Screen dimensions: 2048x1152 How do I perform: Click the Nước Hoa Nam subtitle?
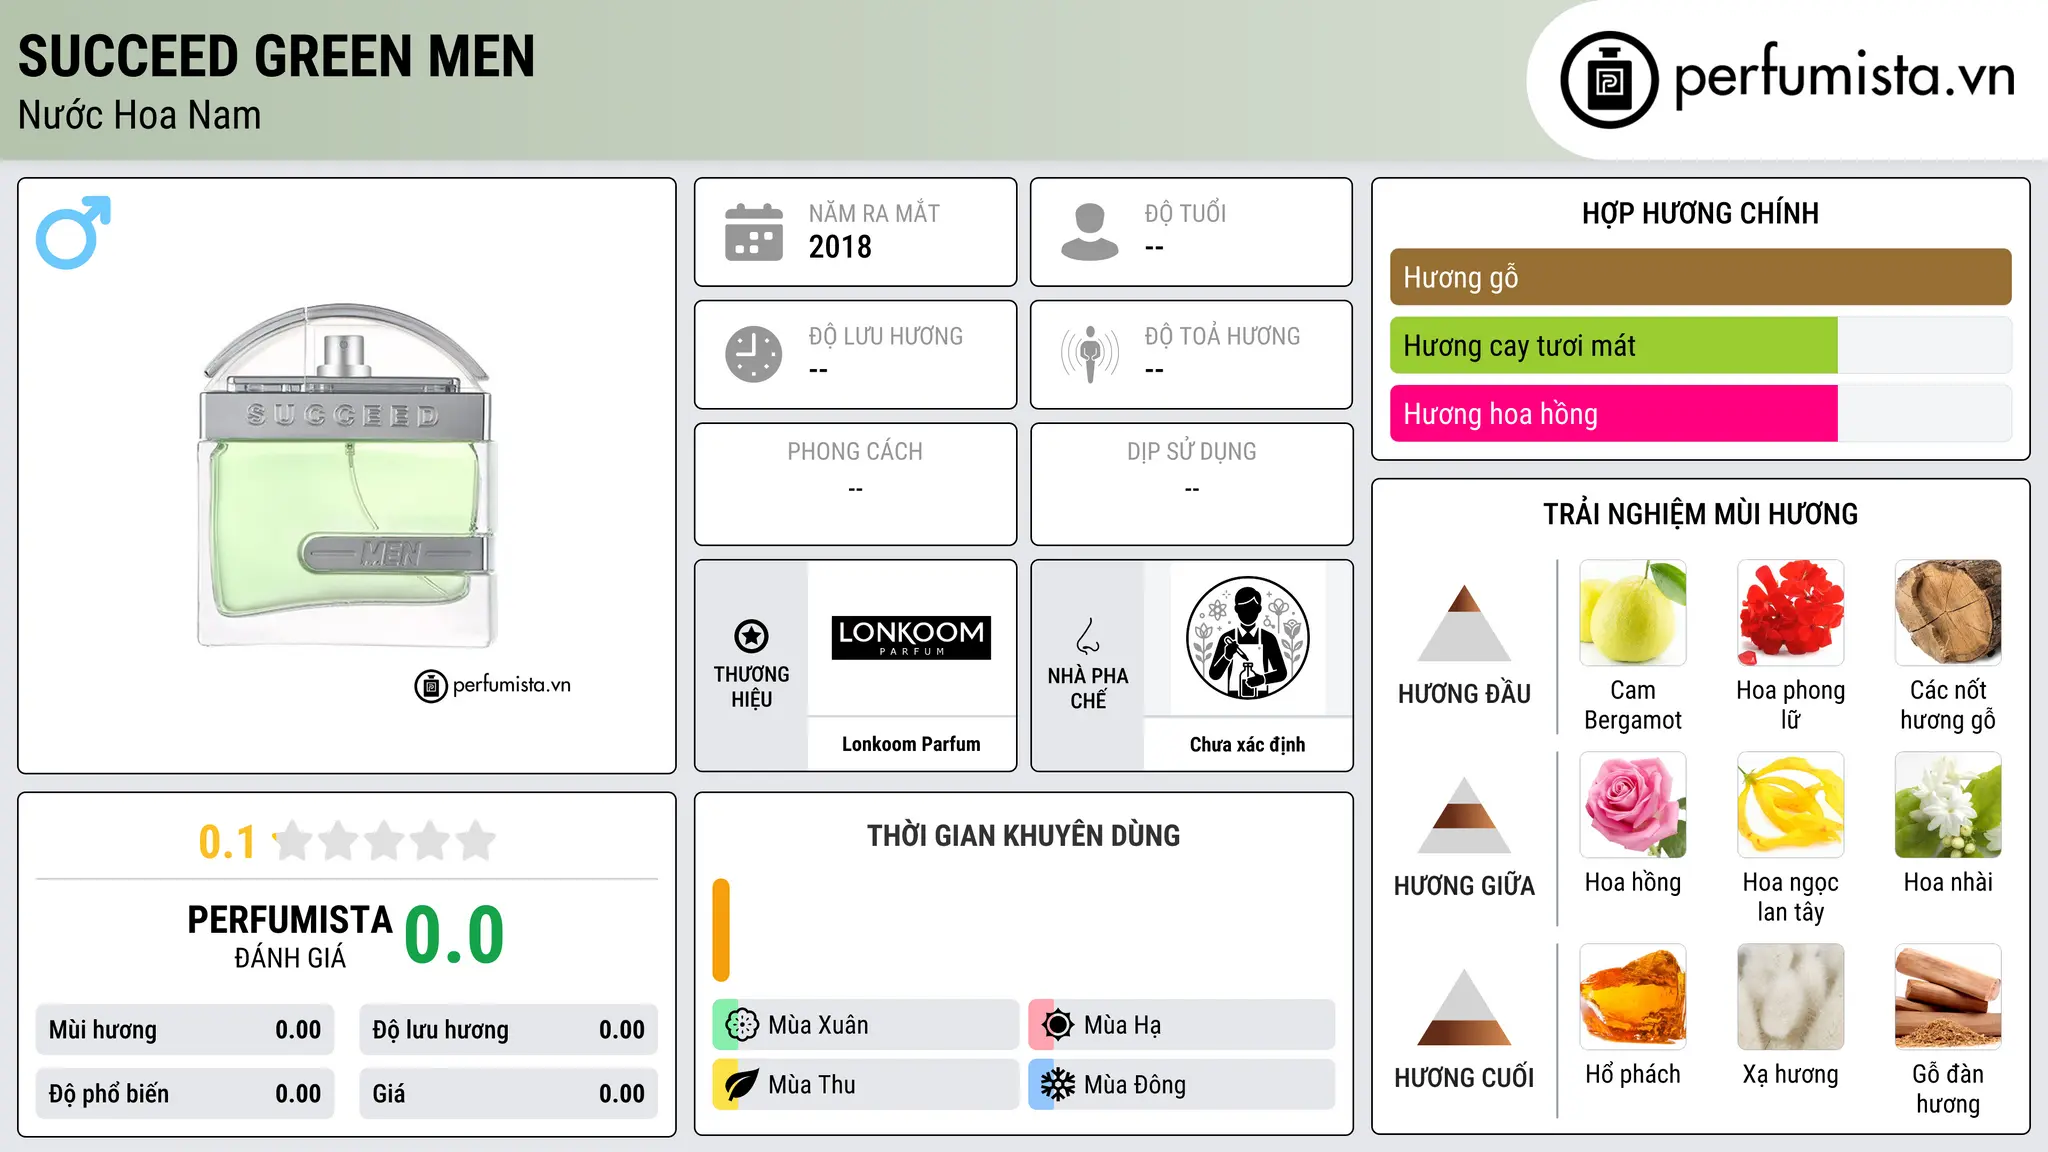pyautogui.click(x=139, y=115)
